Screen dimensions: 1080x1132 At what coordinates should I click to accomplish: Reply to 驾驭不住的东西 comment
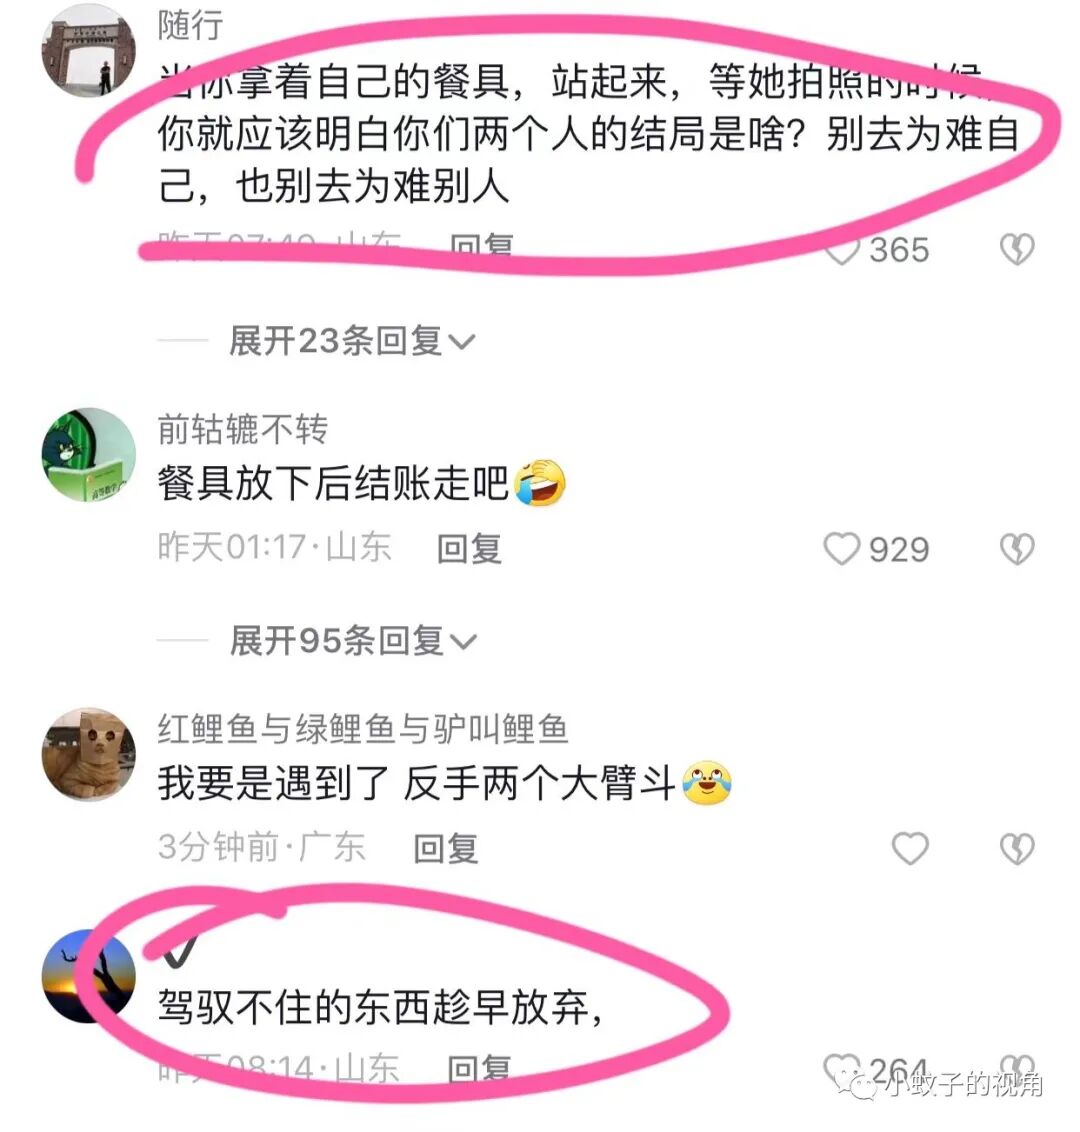click(479, 1069)
